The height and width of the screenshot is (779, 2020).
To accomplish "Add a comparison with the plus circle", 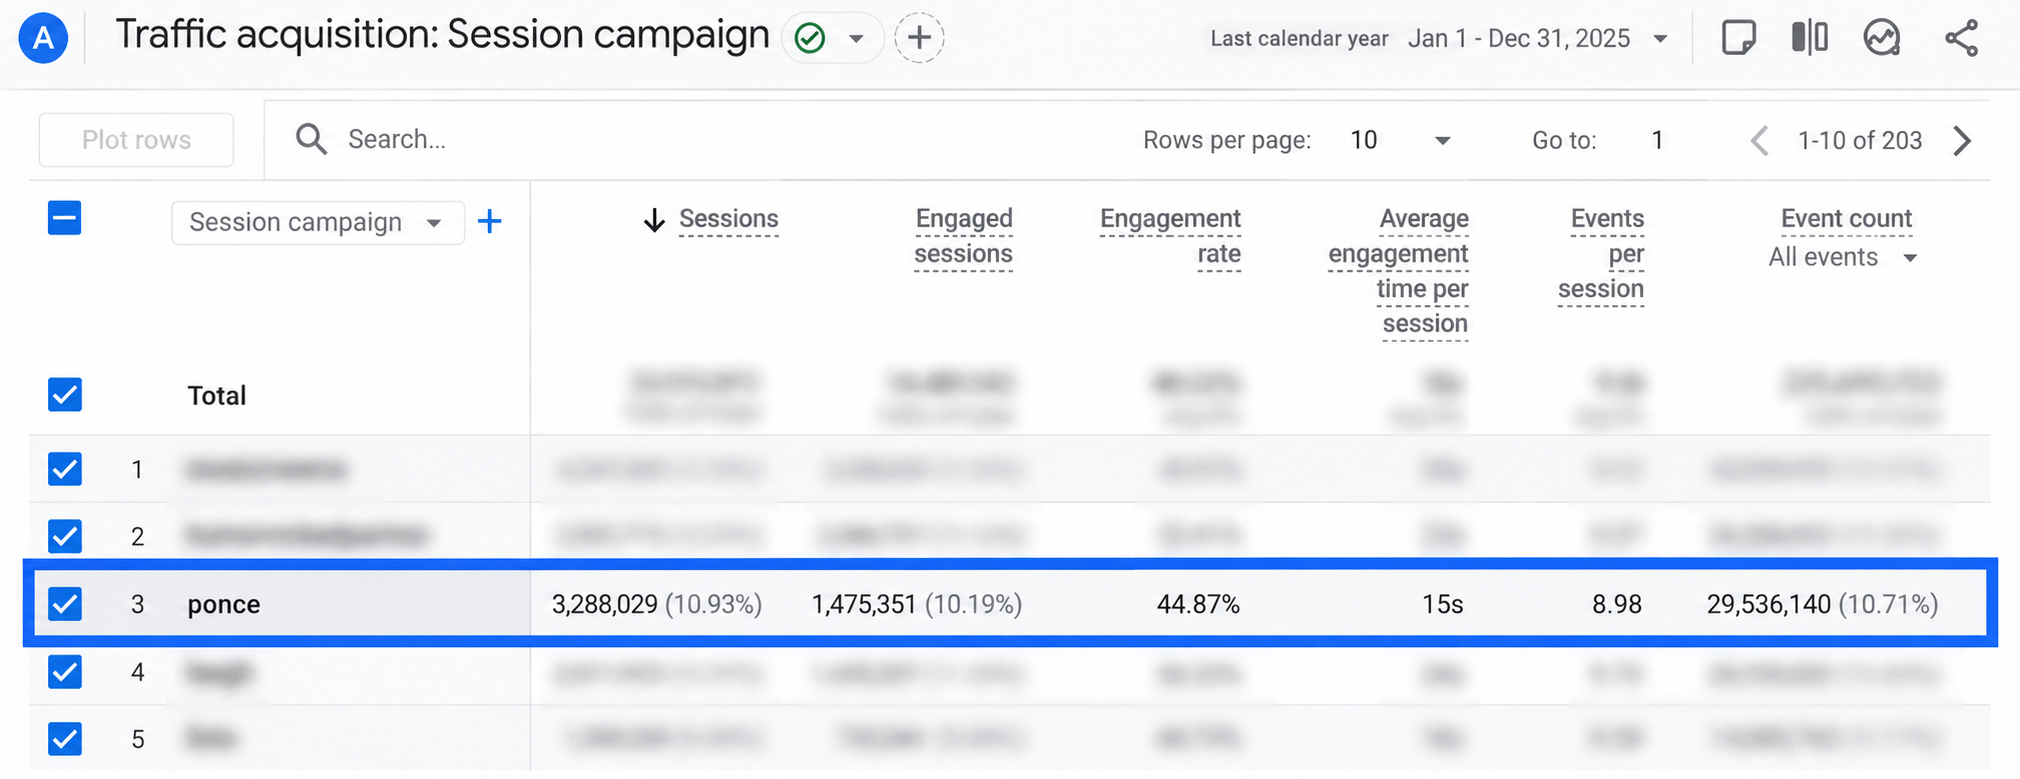I will point(919,38).
